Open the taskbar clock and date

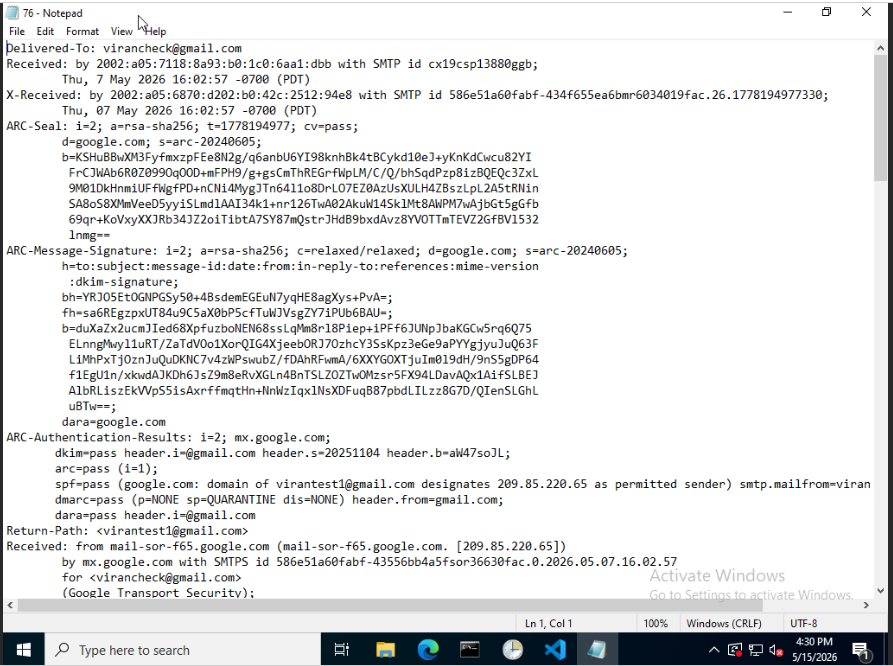[x=814, y=649]
